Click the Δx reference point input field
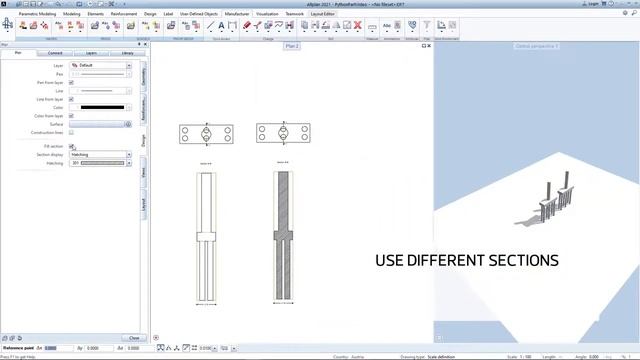The image size is (640, 360). [x=58, y=348]
